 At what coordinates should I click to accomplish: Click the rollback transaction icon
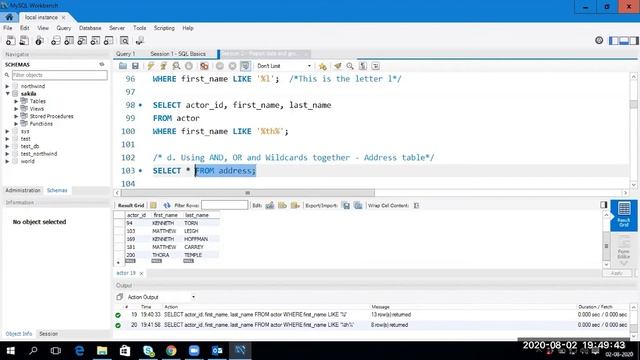click(232, 66)
